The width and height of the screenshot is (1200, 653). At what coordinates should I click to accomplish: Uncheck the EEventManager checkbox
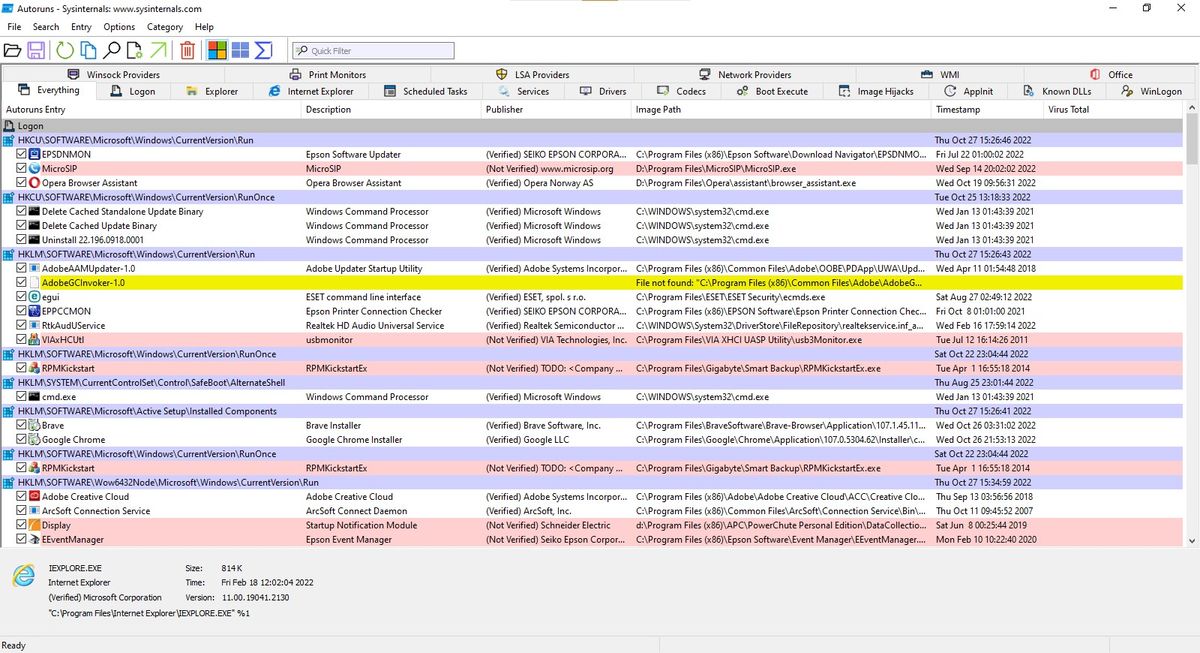click(x=22, y=540)
